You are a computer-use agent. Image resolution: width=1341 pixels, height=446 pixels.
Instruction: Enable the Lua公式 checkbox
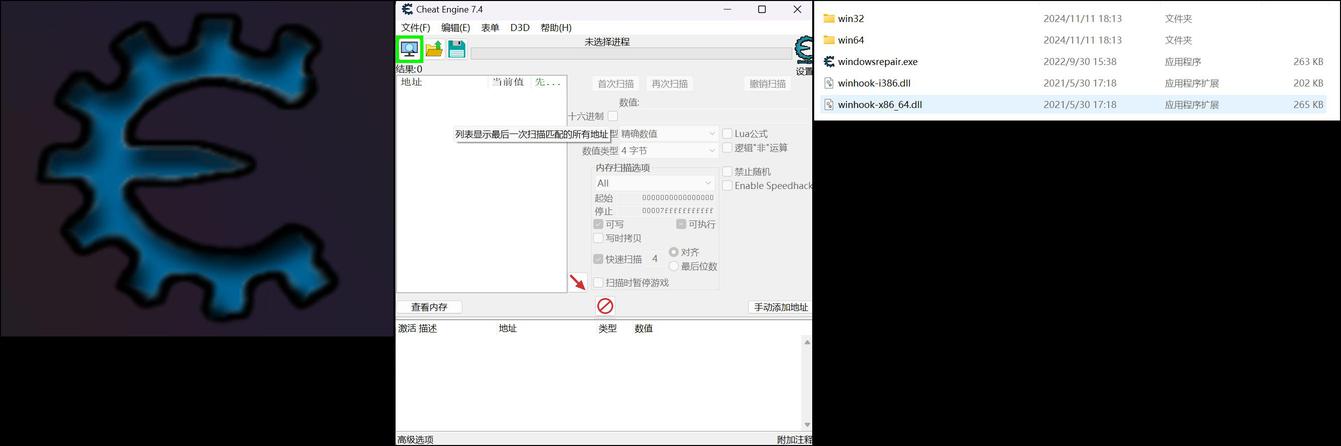click(x=727, y=133)
